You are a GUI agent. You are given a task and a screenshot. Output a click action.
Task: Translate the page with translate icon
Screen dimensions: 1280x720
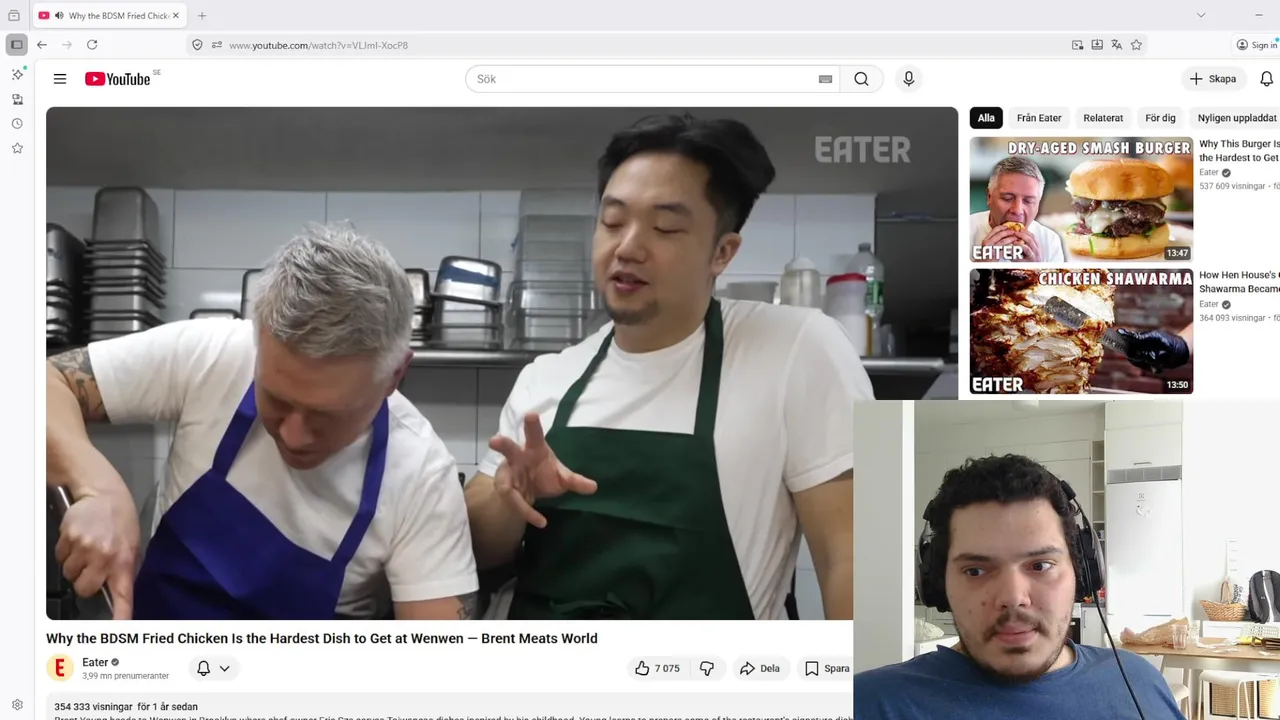1117,45
